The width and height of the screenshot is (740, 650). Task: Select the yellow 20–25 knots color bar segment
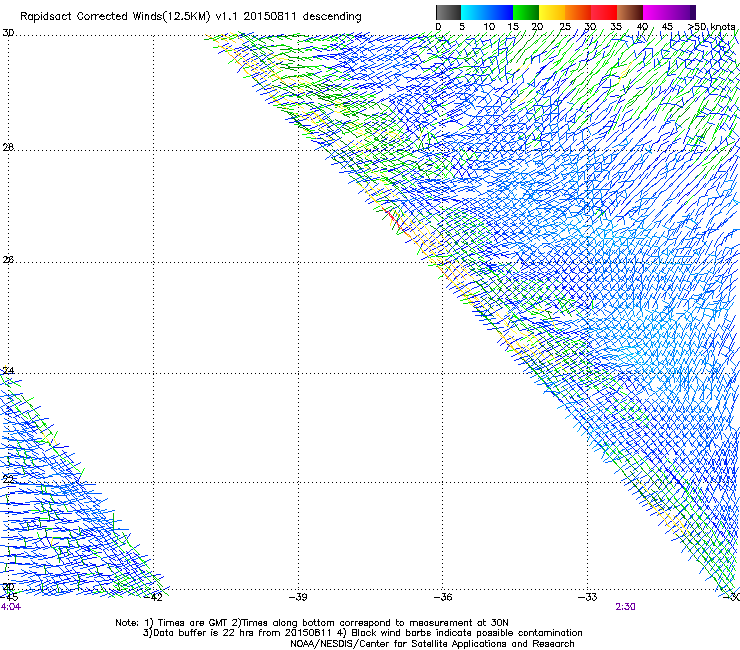tap(552, 12)
